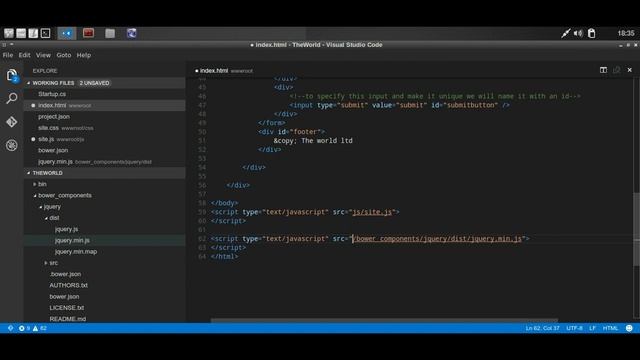Open the Help menu
Screen dimensions: 640x360
point(84,55)
